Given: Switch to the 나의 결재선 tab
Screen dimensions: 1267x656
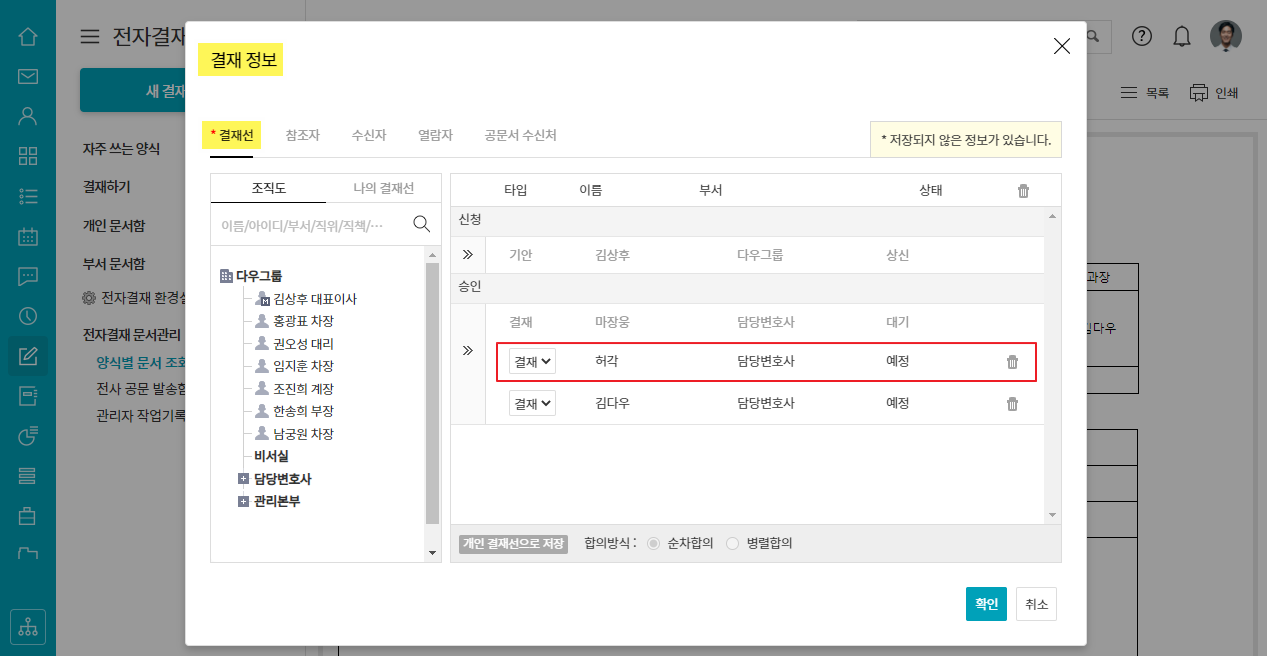Looking at the screenshot, I should pyautogui.click(x=383, y=189).
